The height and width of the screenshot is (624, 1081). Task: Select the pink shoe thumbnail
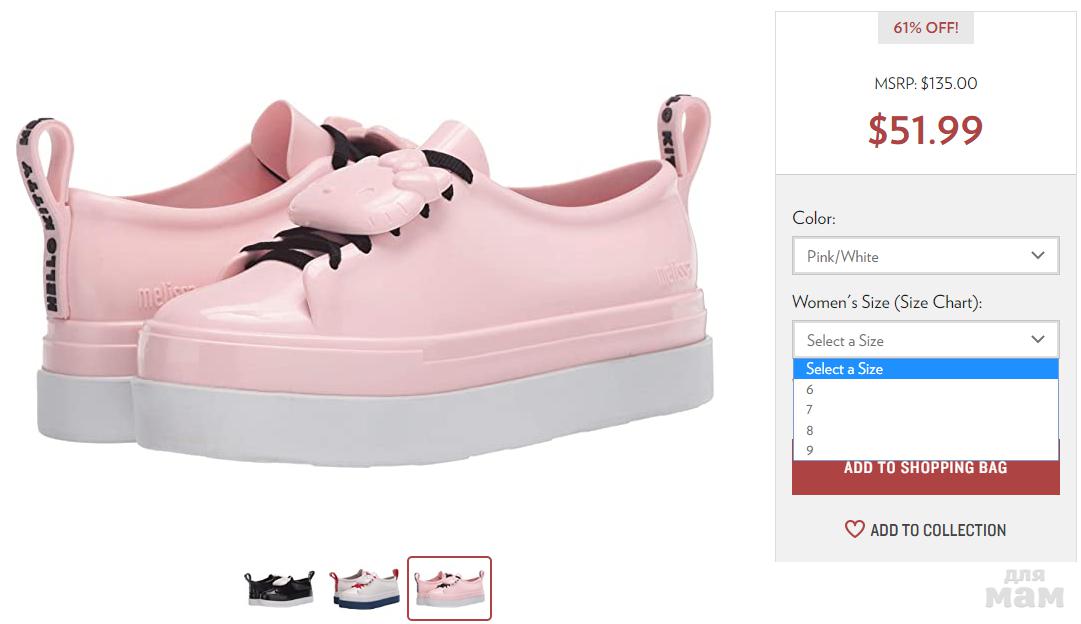click(450, 588)
